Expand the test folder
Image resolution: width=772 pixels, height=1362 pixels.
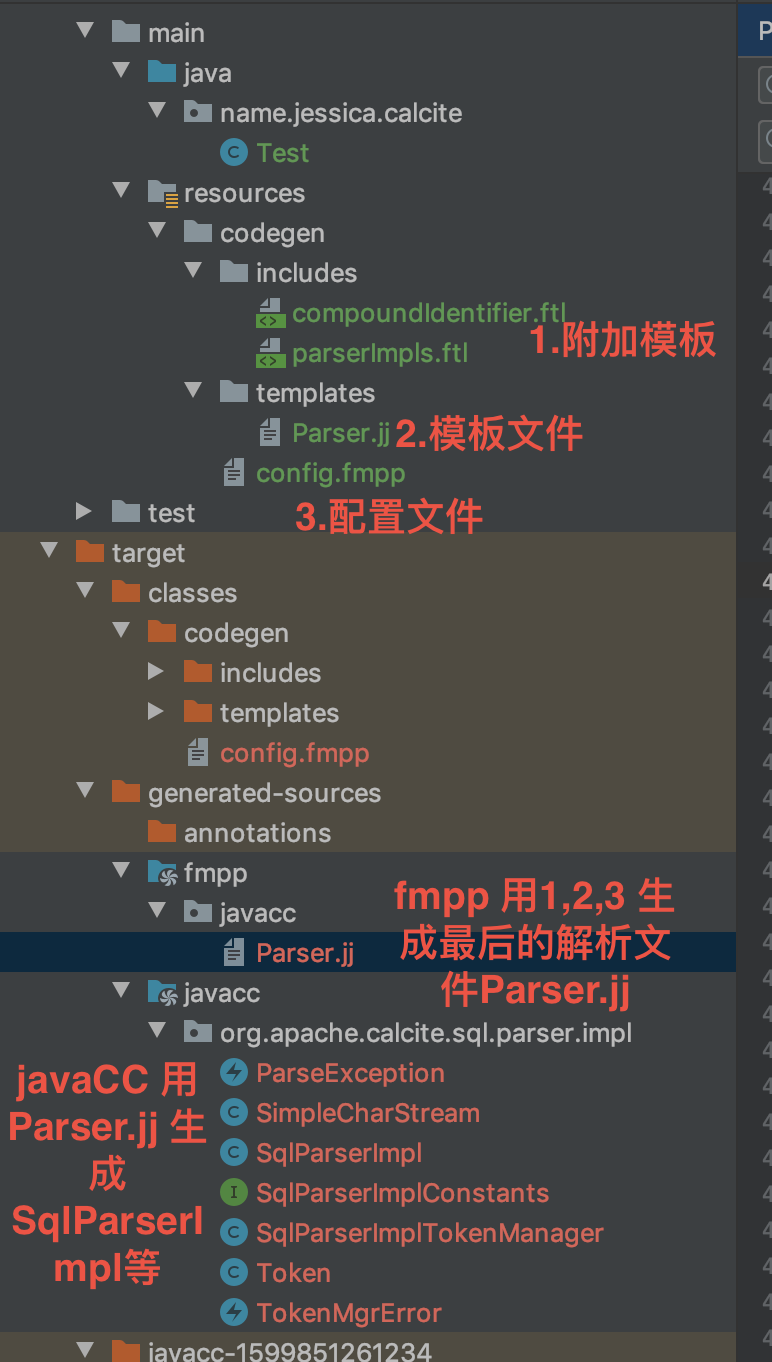tap(84, 512)
